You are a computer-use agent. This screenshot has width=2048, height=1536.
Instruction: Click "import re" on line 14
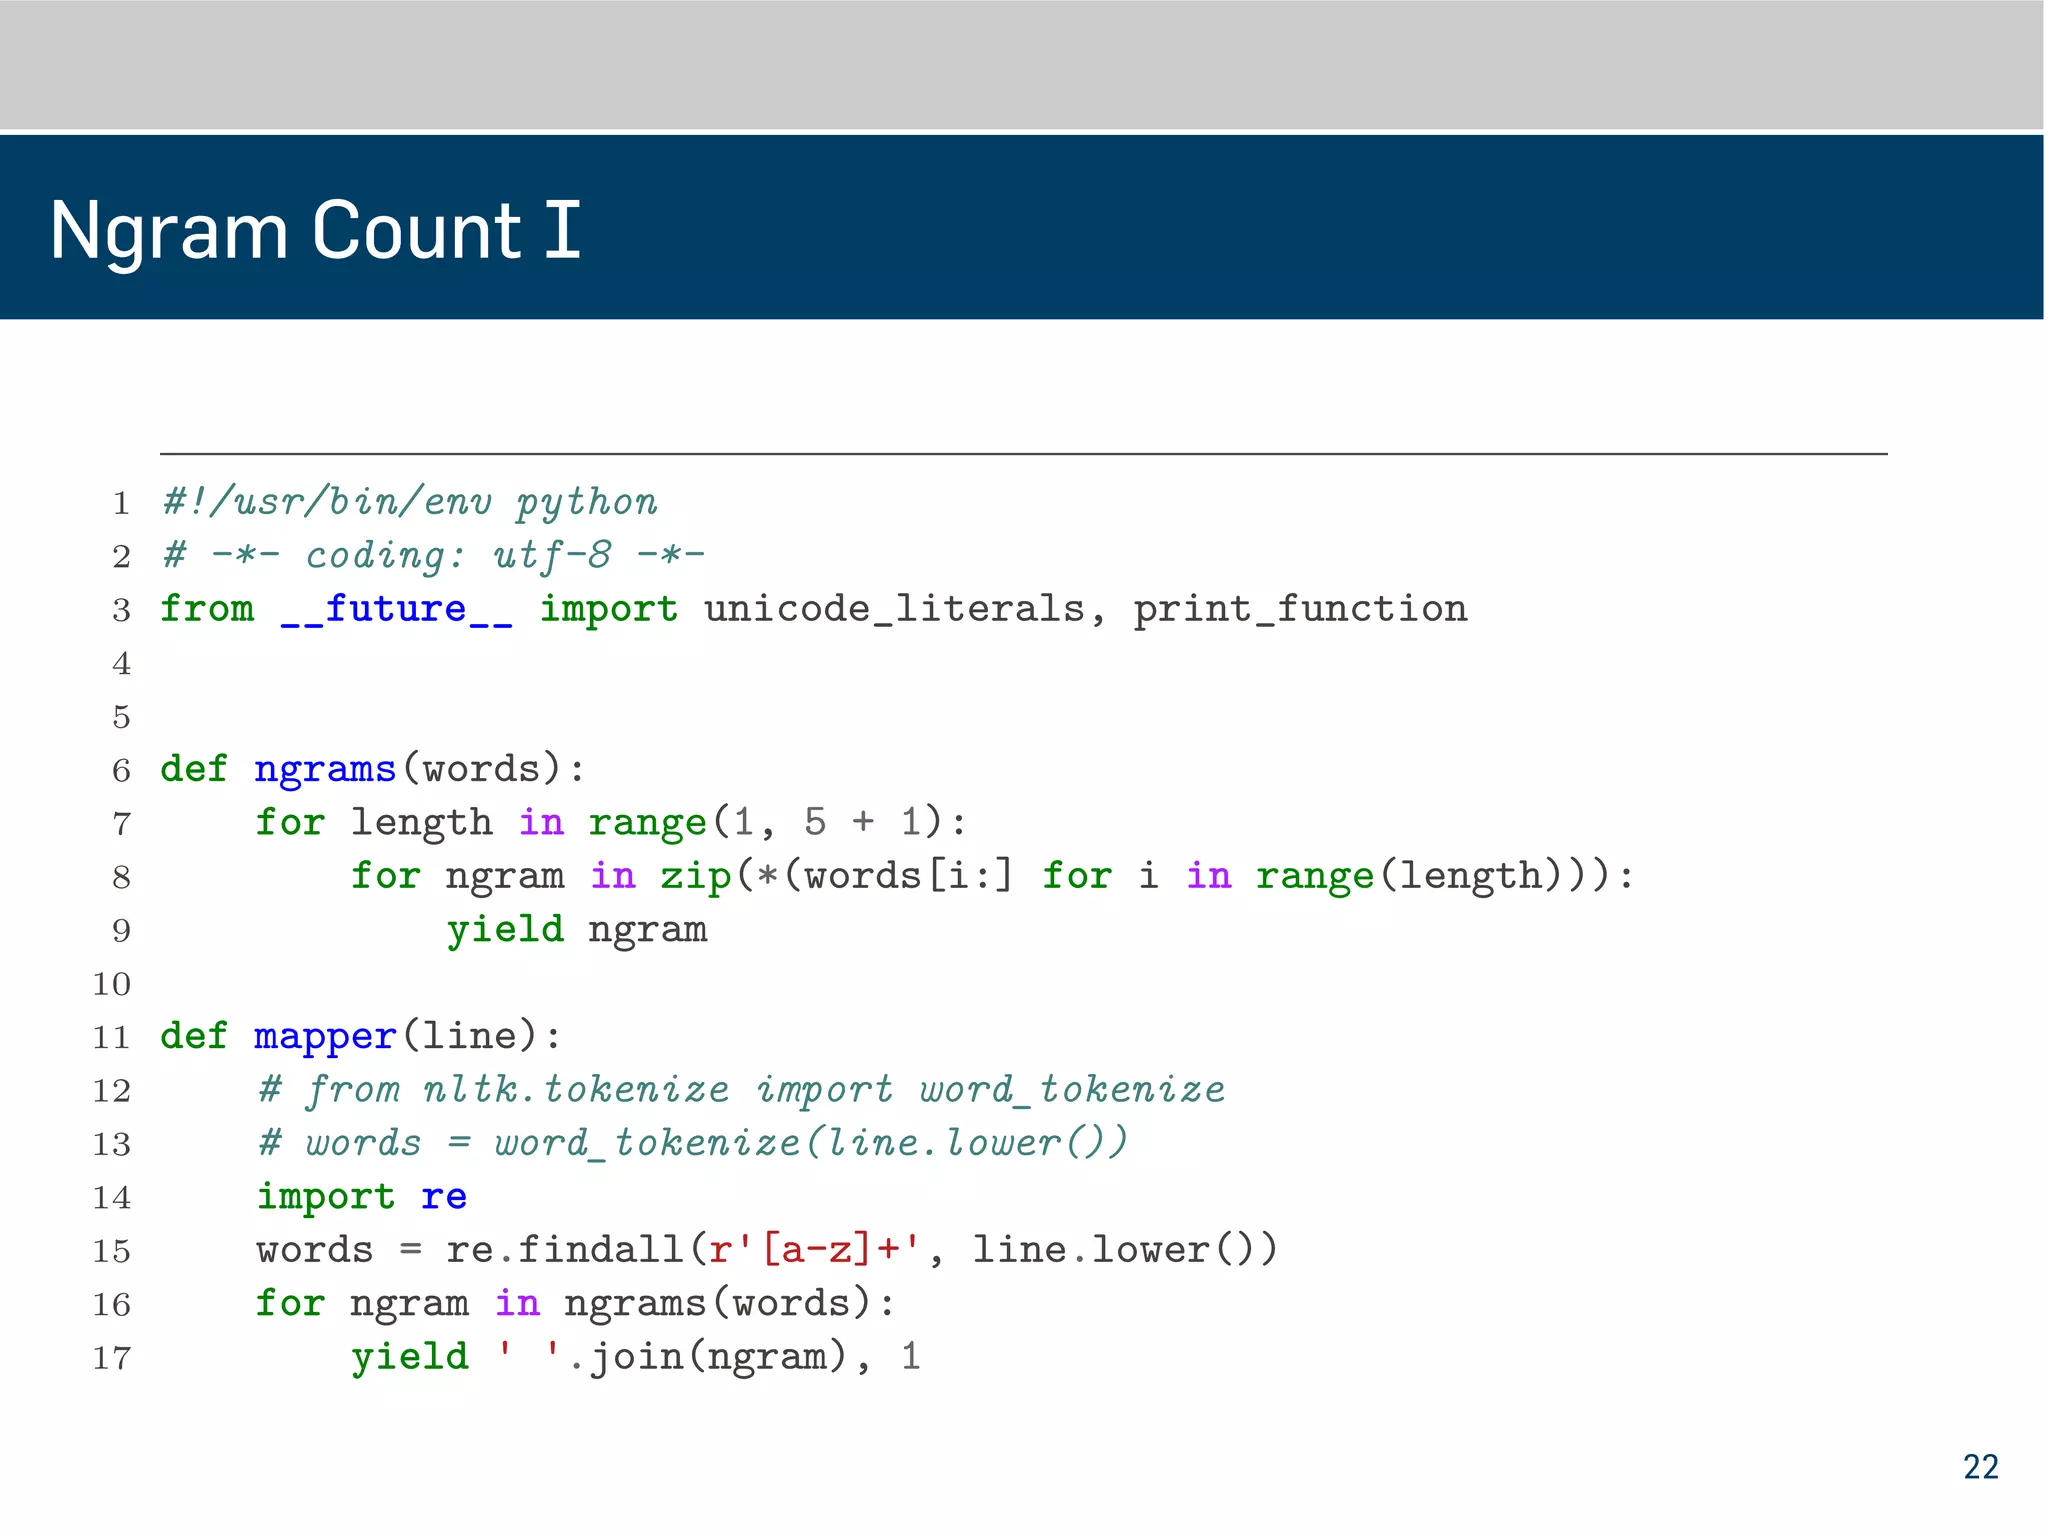point(362,1197)
